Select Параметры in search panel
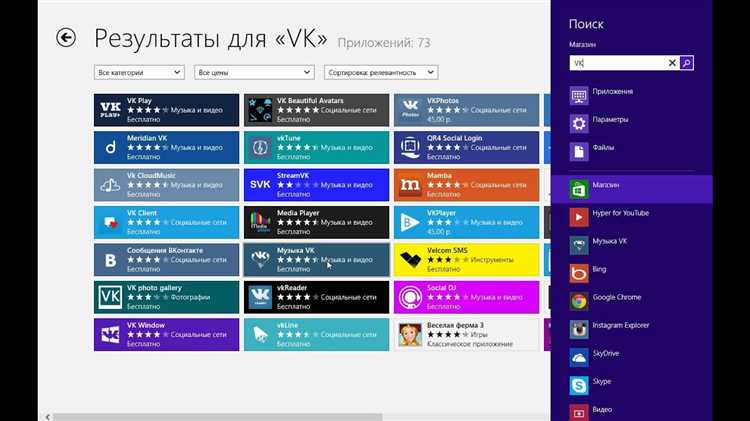 click(631, 124)
